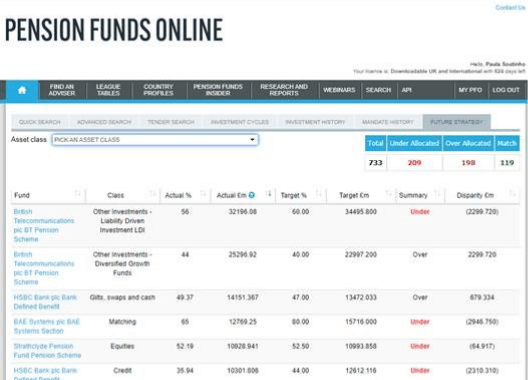This screenshot has height=380, width=528.
Task: Open BT Pension Scheme link in Diversified Growth row
Action: point(44,268)
